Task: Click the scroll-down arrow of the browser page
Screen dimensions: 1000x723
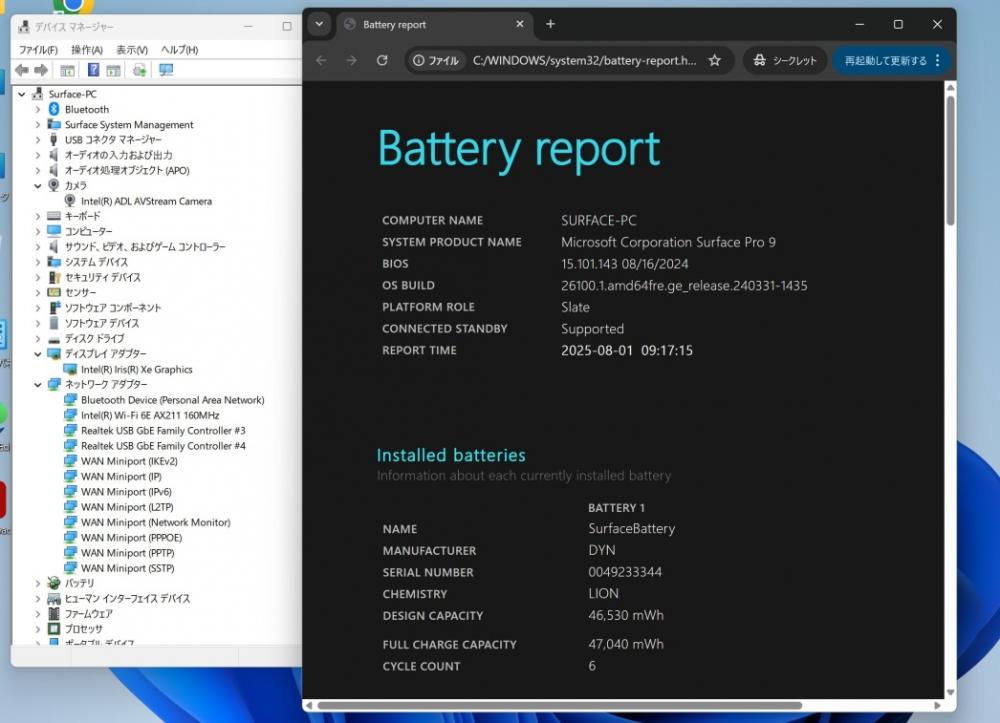Action: click(x=950, y=692)
